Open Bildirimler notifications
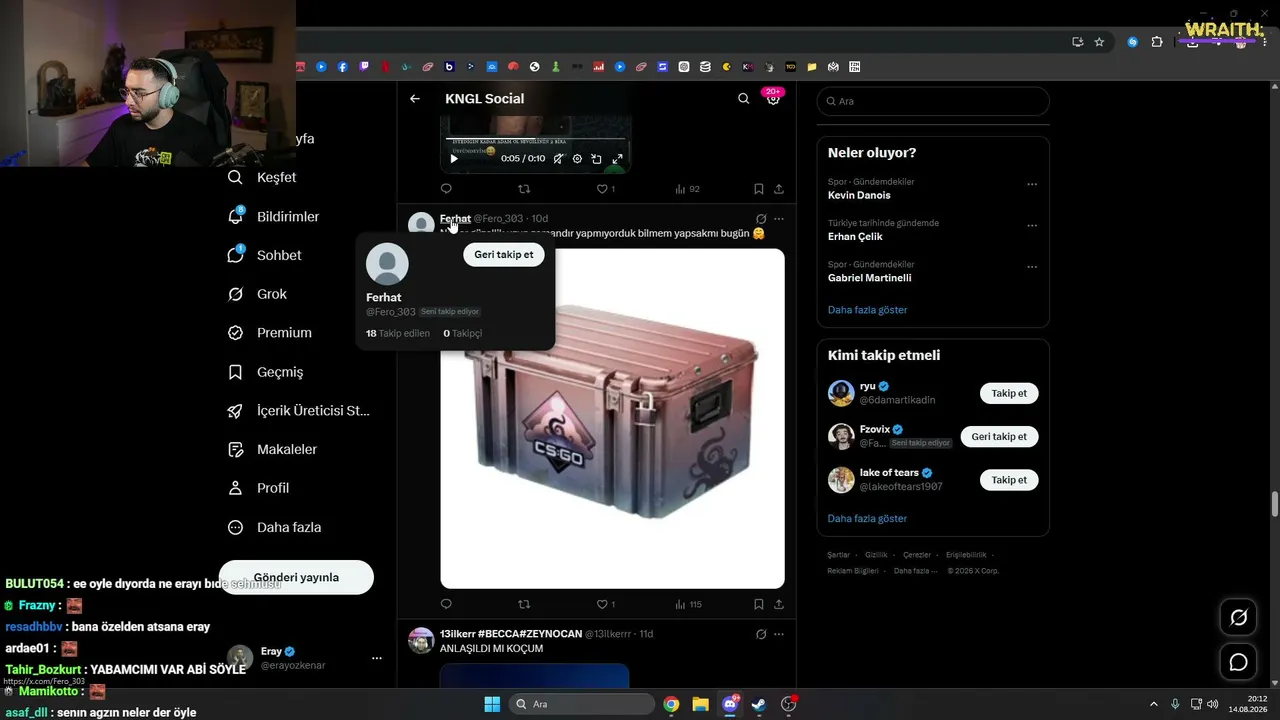The height and width of the screenshot is (720, 1280). click(274, 216)
